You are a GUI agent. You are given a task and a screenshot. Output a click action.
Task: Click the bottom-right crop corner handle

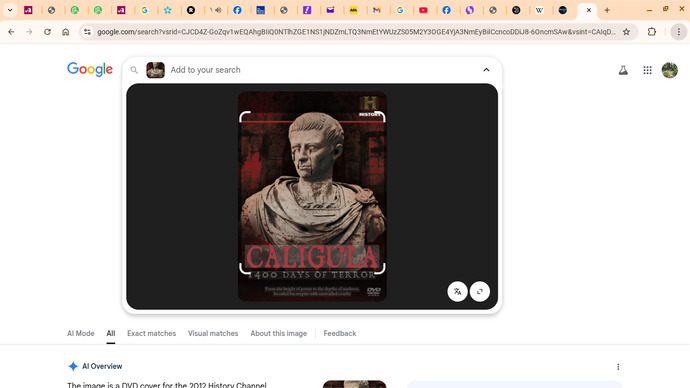pos(380,268)
